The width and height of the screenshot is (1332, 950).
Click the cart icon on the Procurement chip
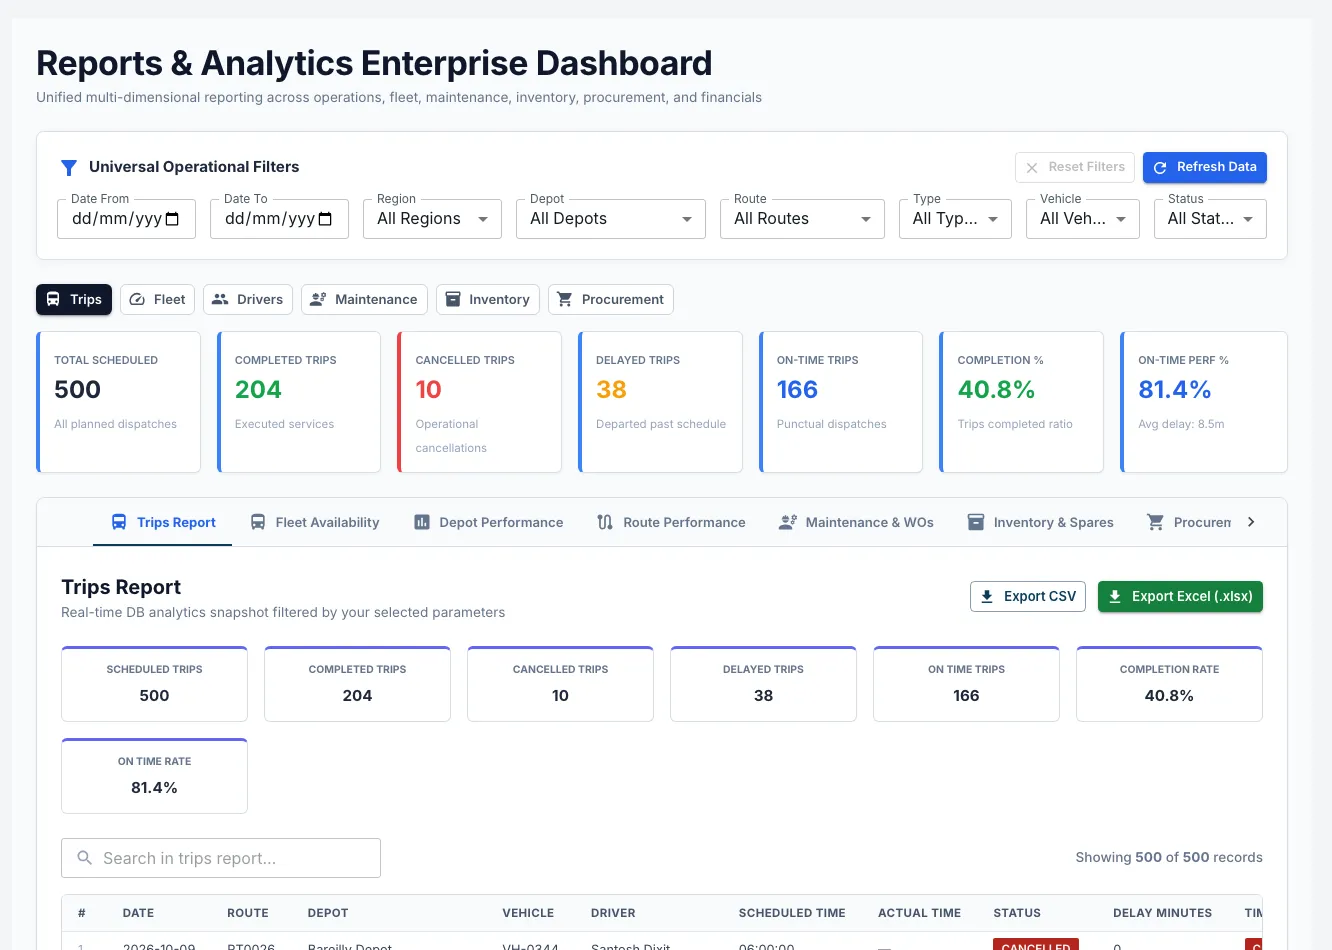pyautogui.click(x=565, y=299)
